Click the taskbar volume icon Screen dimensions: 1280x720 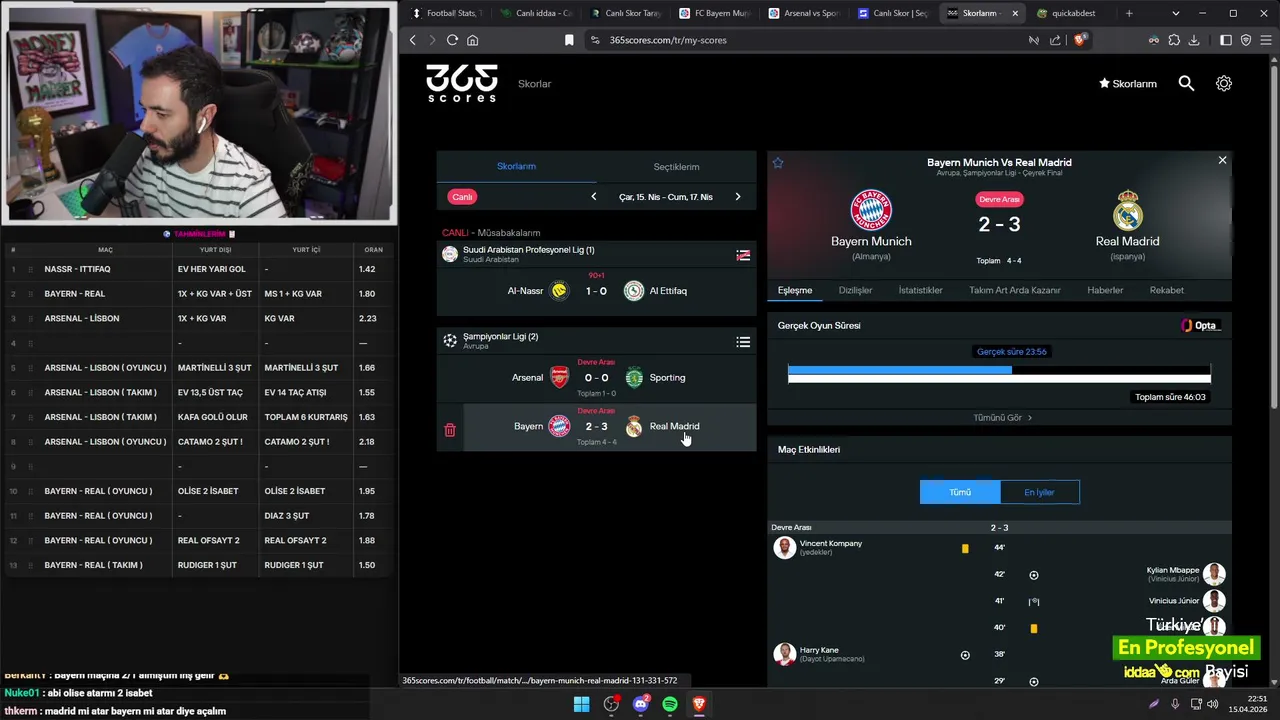click(1212, 704)
